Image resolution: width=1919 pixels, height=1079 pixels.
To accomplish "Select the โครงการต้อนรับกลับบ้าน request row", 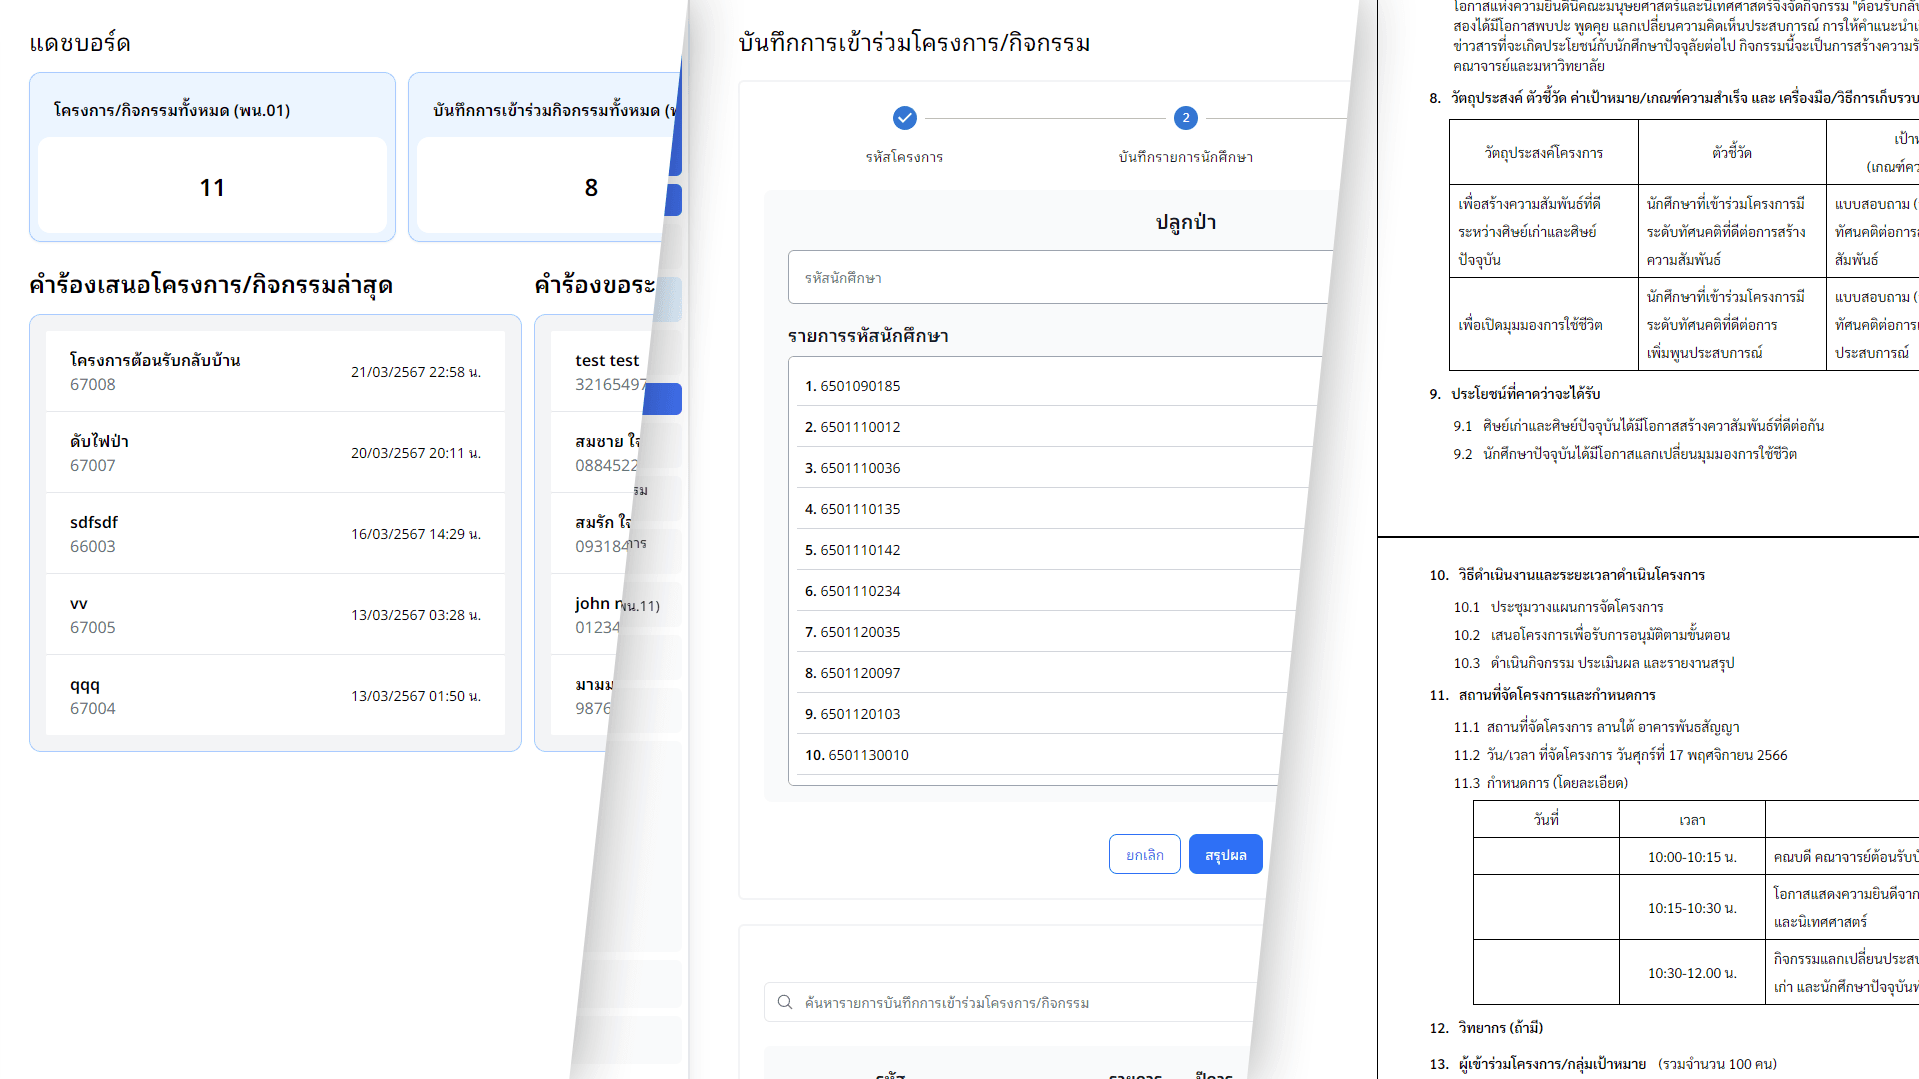I will pos(275,372).
